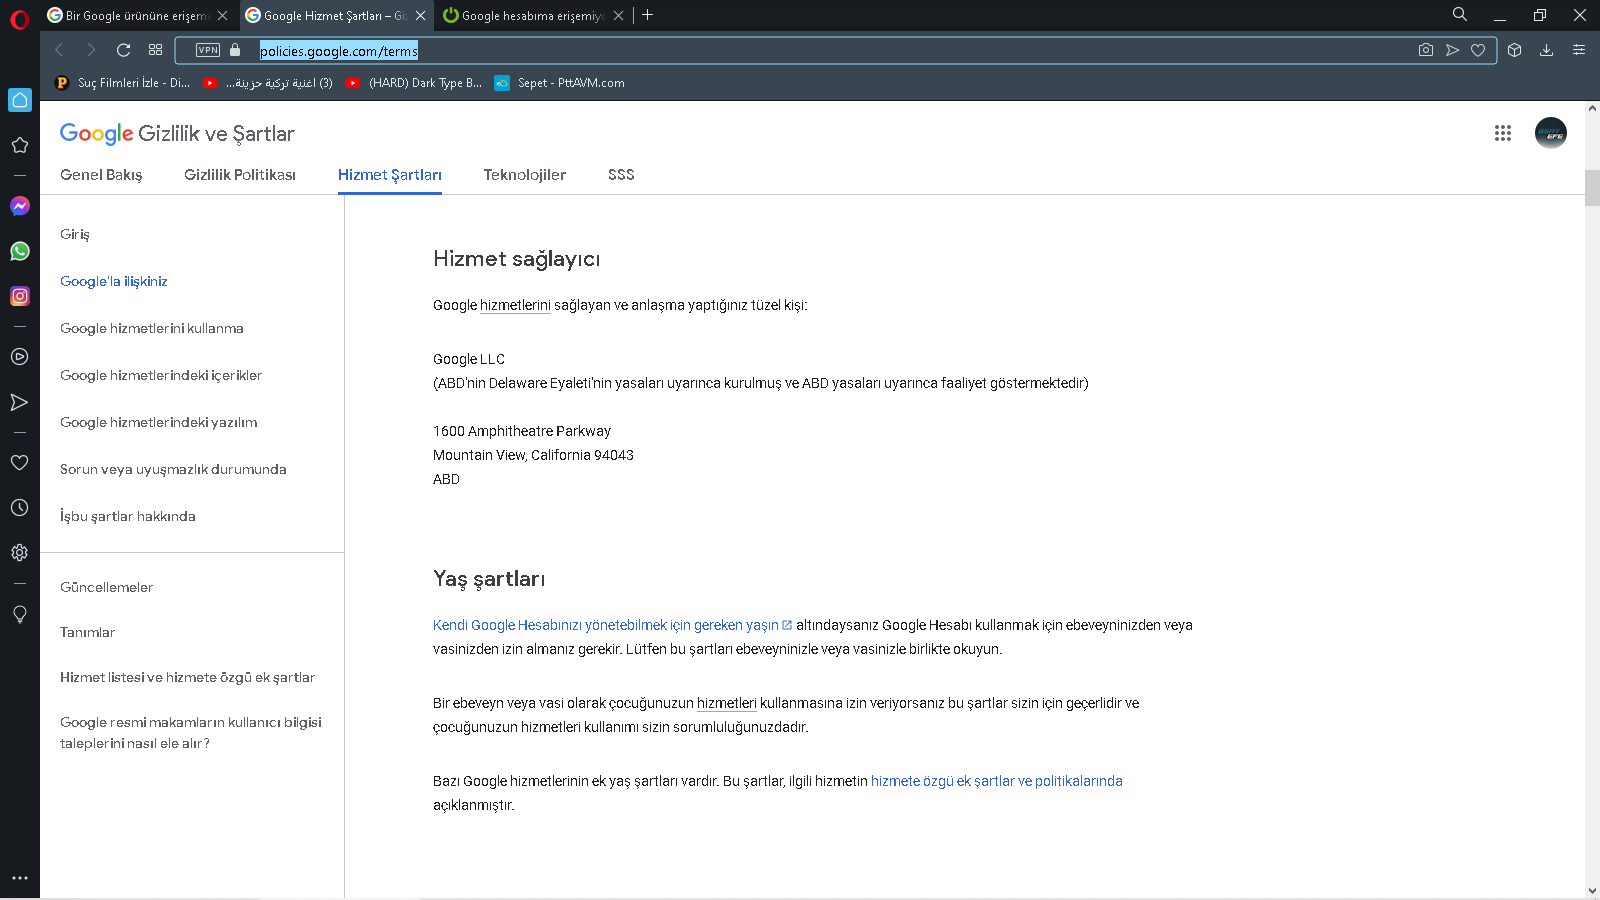
Task: Switch to Bir Google ürününe erişem tab
Action: click(138, 16)
